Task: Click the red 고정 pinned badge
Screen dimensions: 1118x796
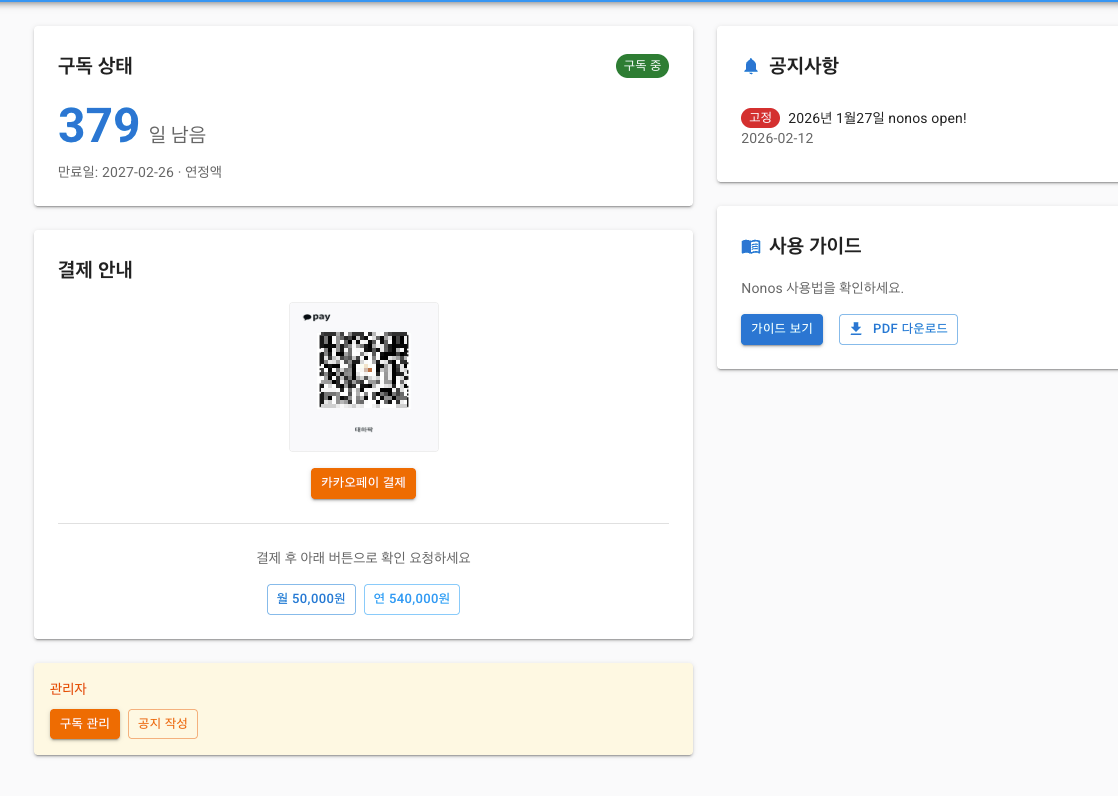Action: (x=760, y=118)
